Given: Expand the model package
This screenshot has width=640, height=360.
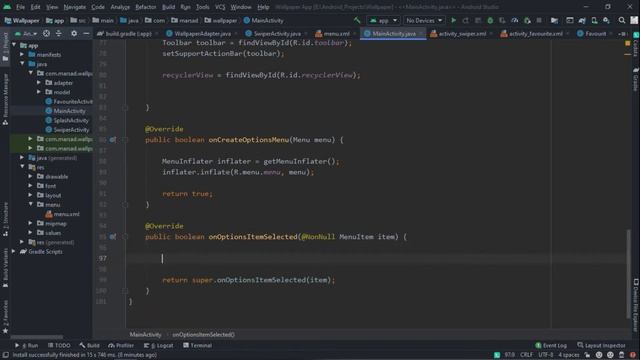Looking at the screenshot, I should point(39,92).
